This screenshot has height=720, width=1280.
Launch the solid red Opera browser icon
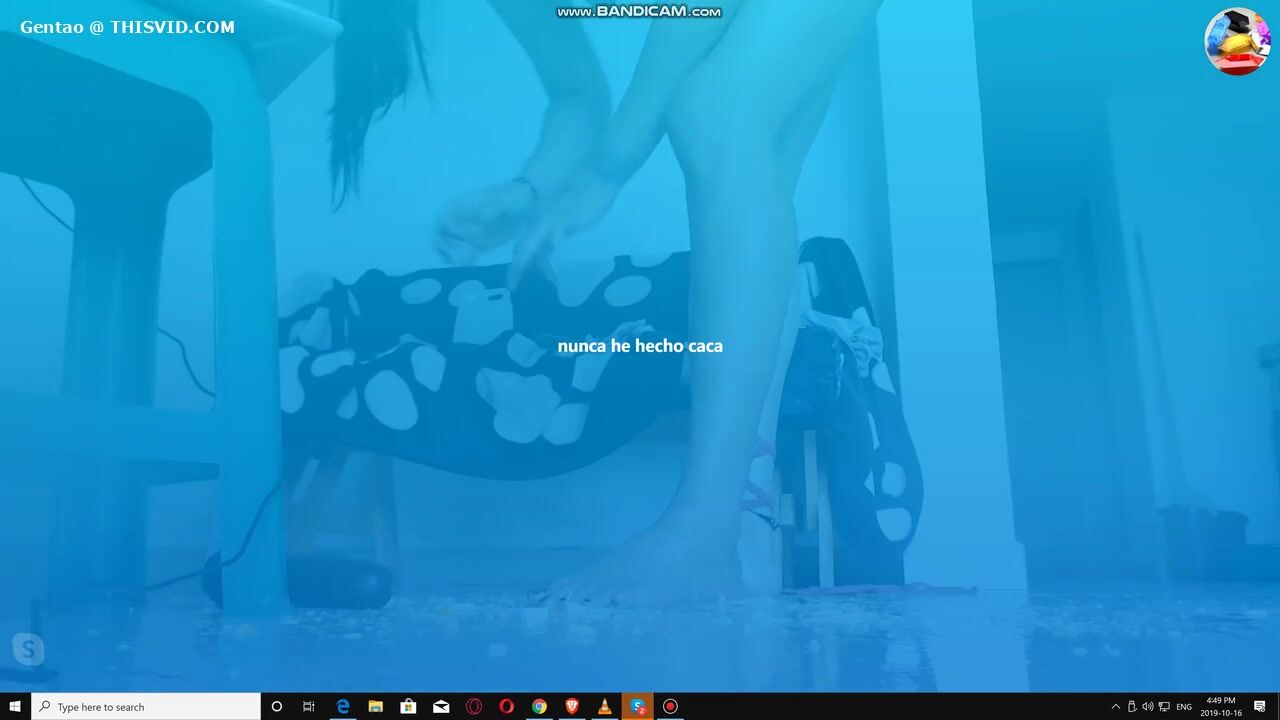click(506, 706)
